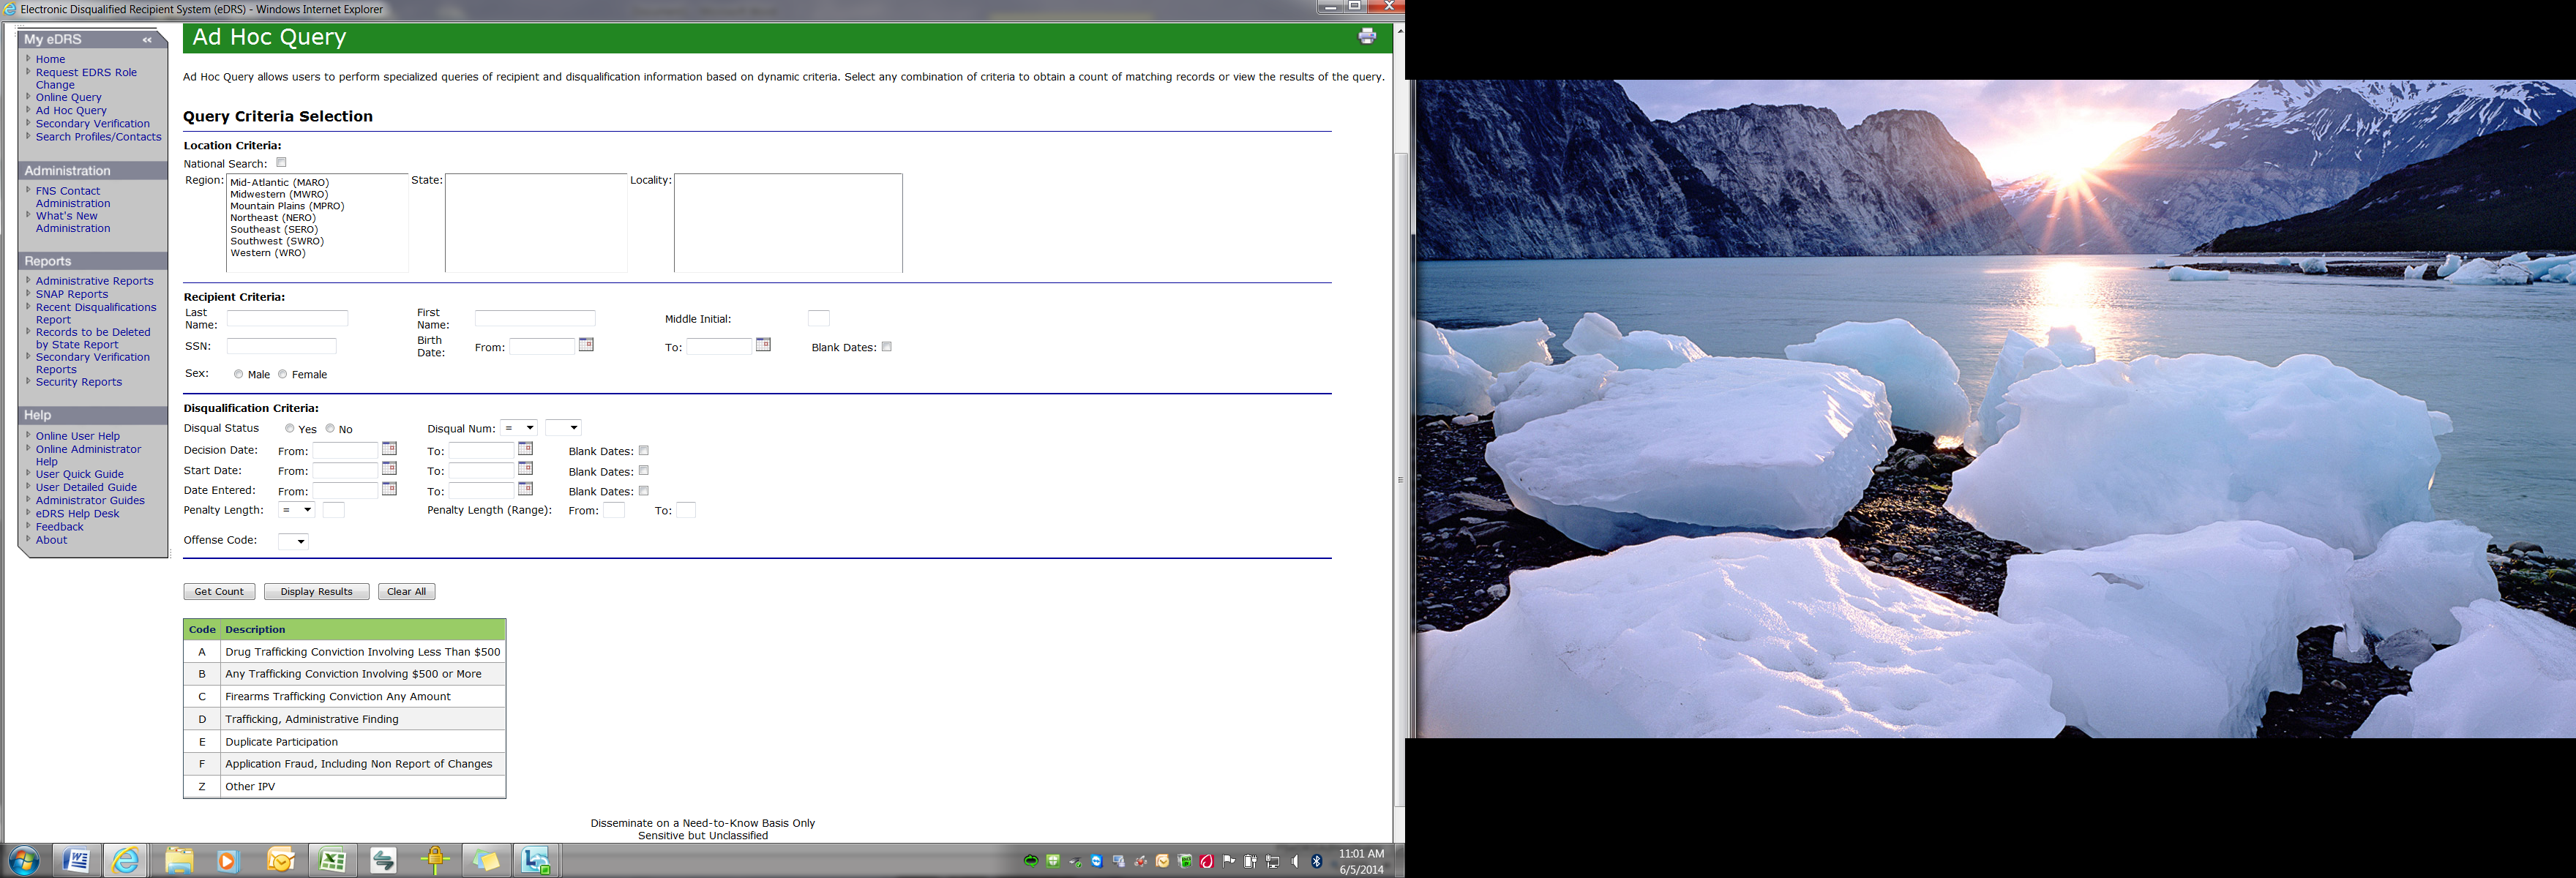Click the printer icon in header
The image size is (2576, 878).
1366,37
